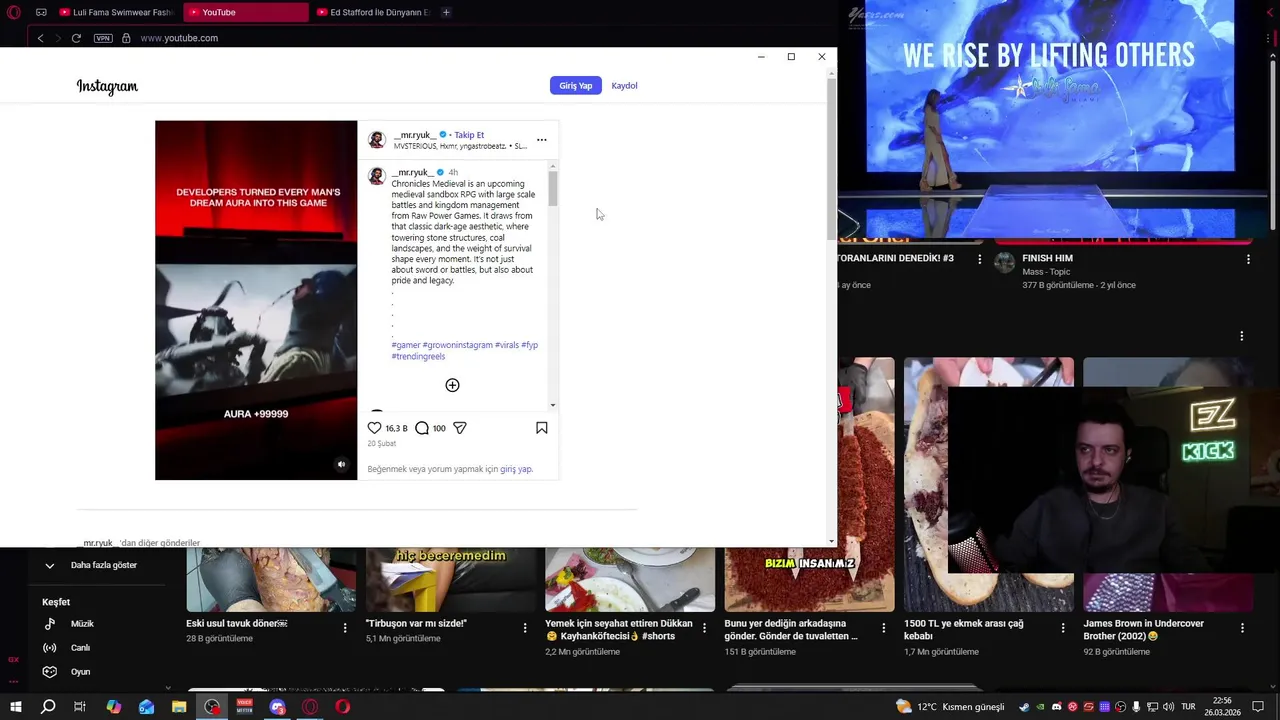This screenshot has height=720, width=1280.
Task: Open the notification center icon
Action: click(x=1258, y=707)
